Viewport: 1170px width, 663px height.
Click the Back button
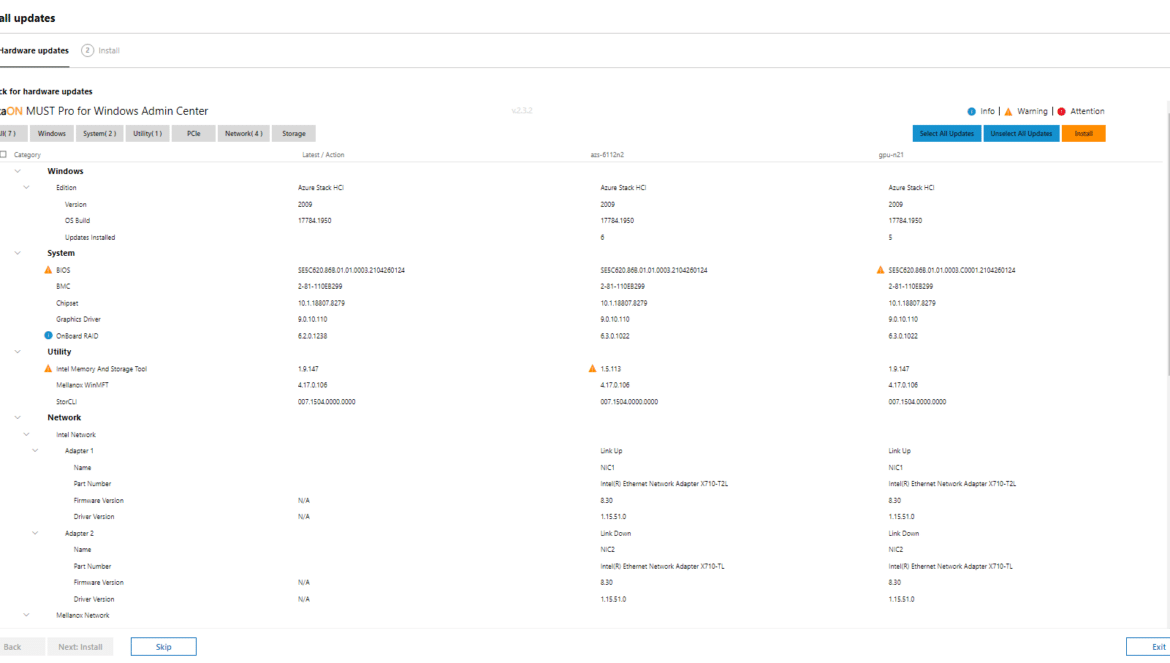(x=21, y=647)
